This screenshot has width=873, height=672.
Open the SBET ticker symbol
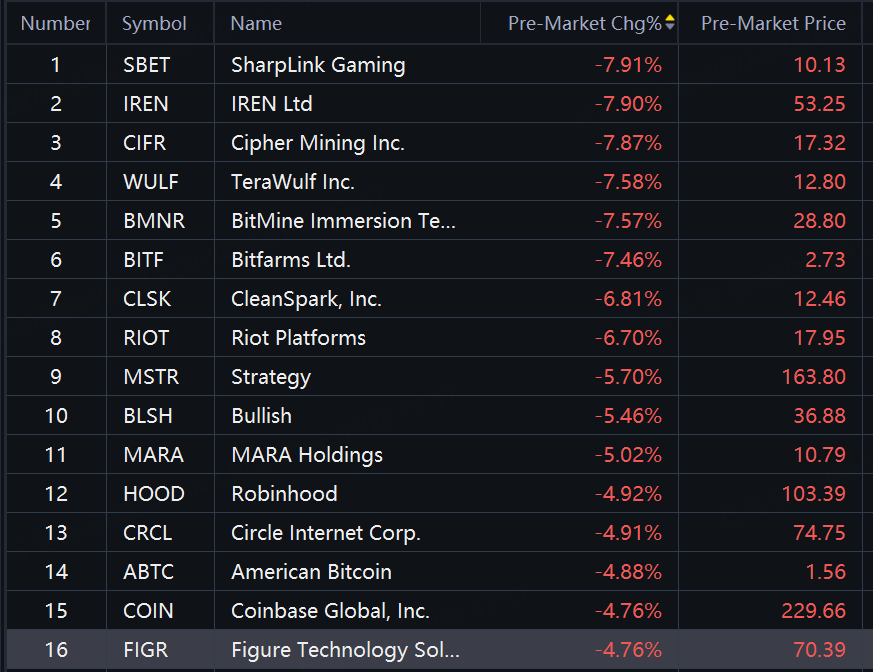(147, 65)
